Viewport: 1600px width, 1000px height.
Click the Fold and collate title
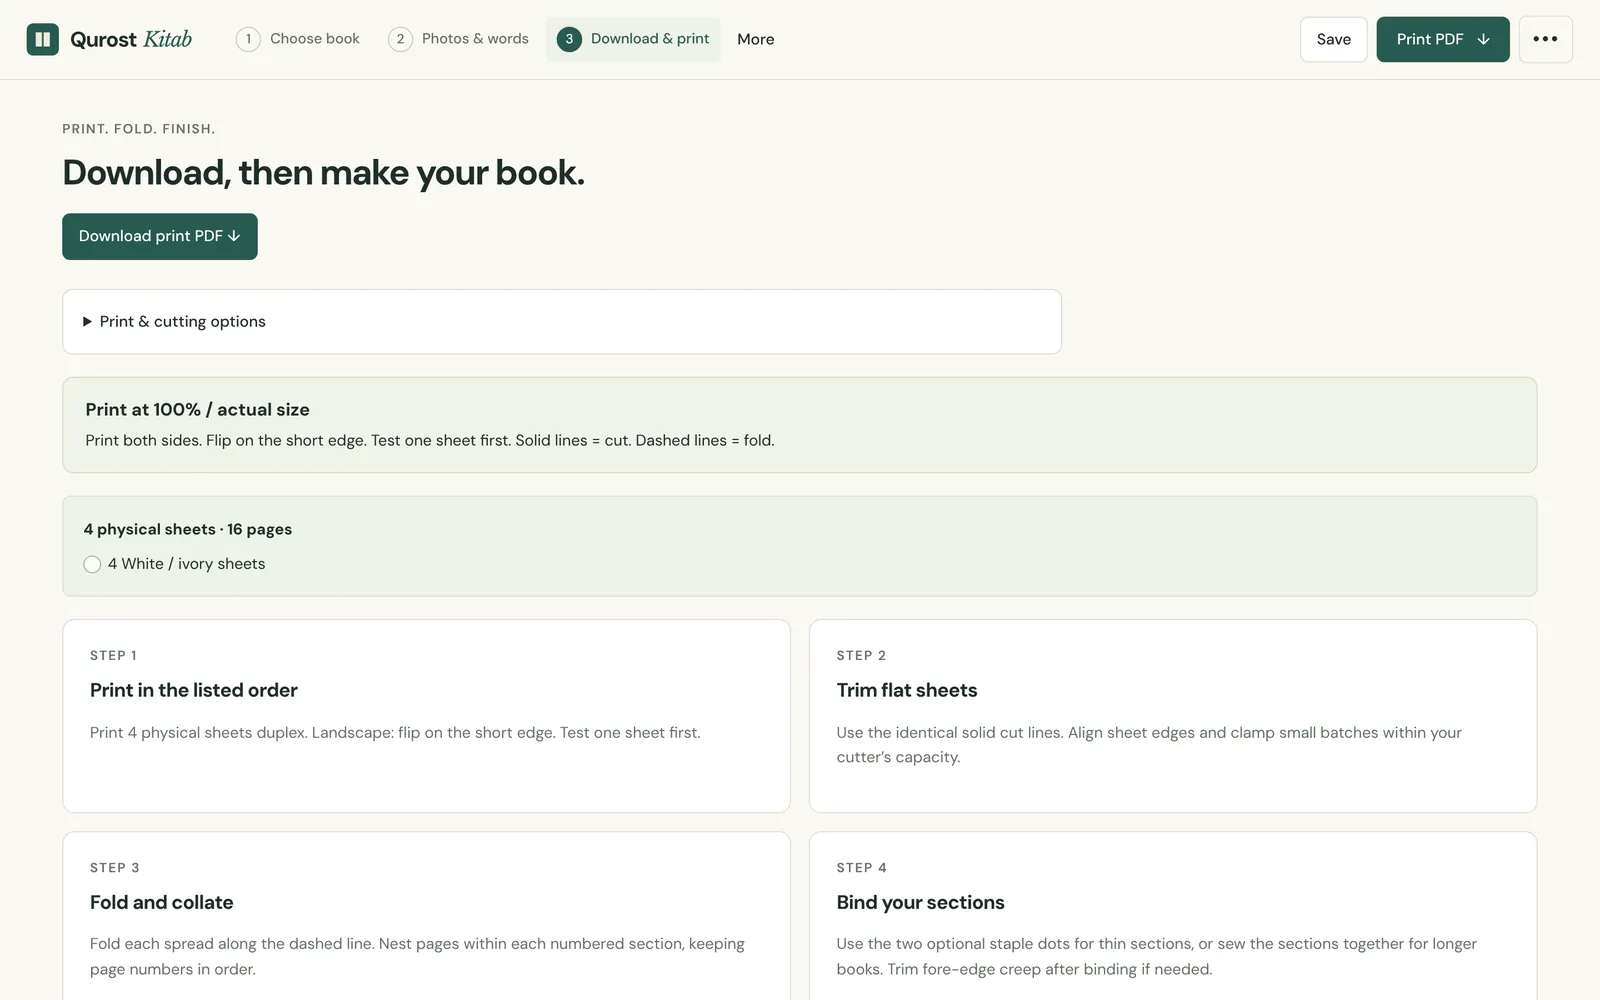(x=162, y=902)
